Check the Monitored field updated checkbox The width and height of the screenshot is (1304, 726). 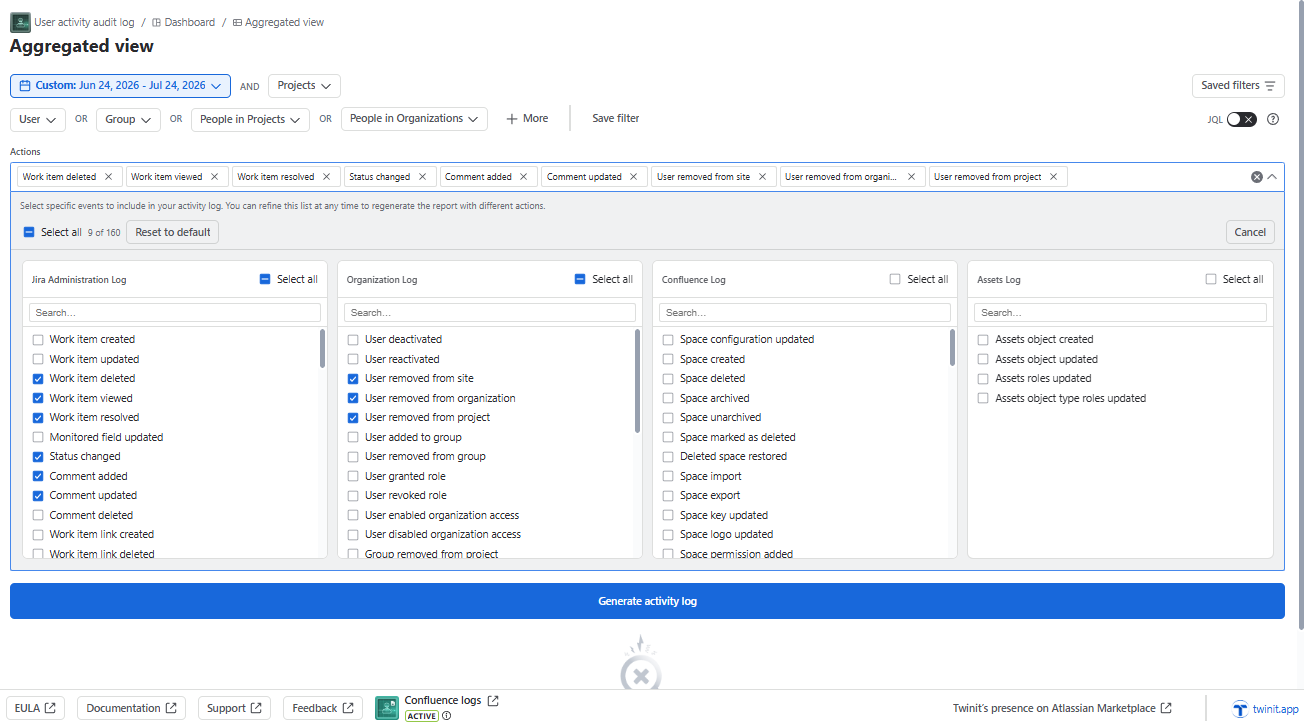38,437
